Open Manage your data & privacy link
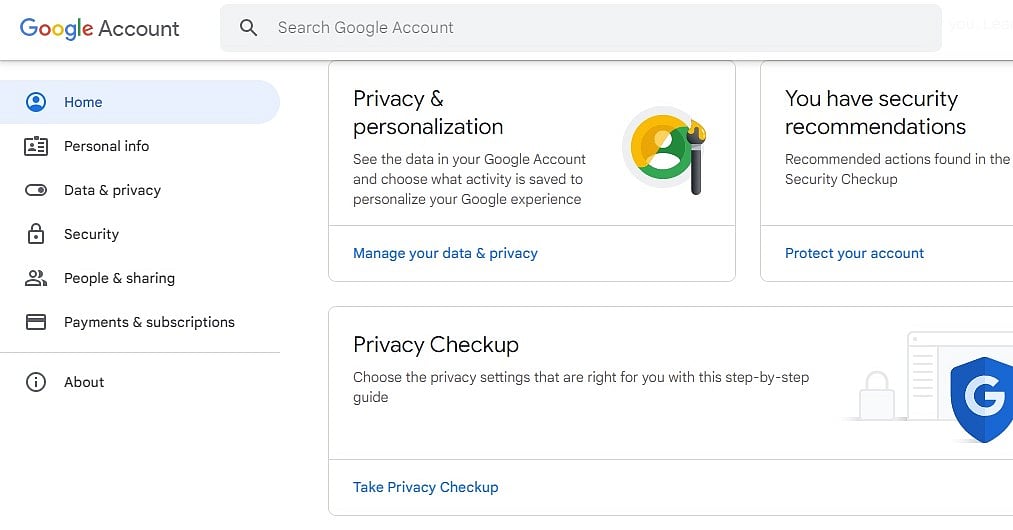 pyautogui.click(x=445, y=253)
